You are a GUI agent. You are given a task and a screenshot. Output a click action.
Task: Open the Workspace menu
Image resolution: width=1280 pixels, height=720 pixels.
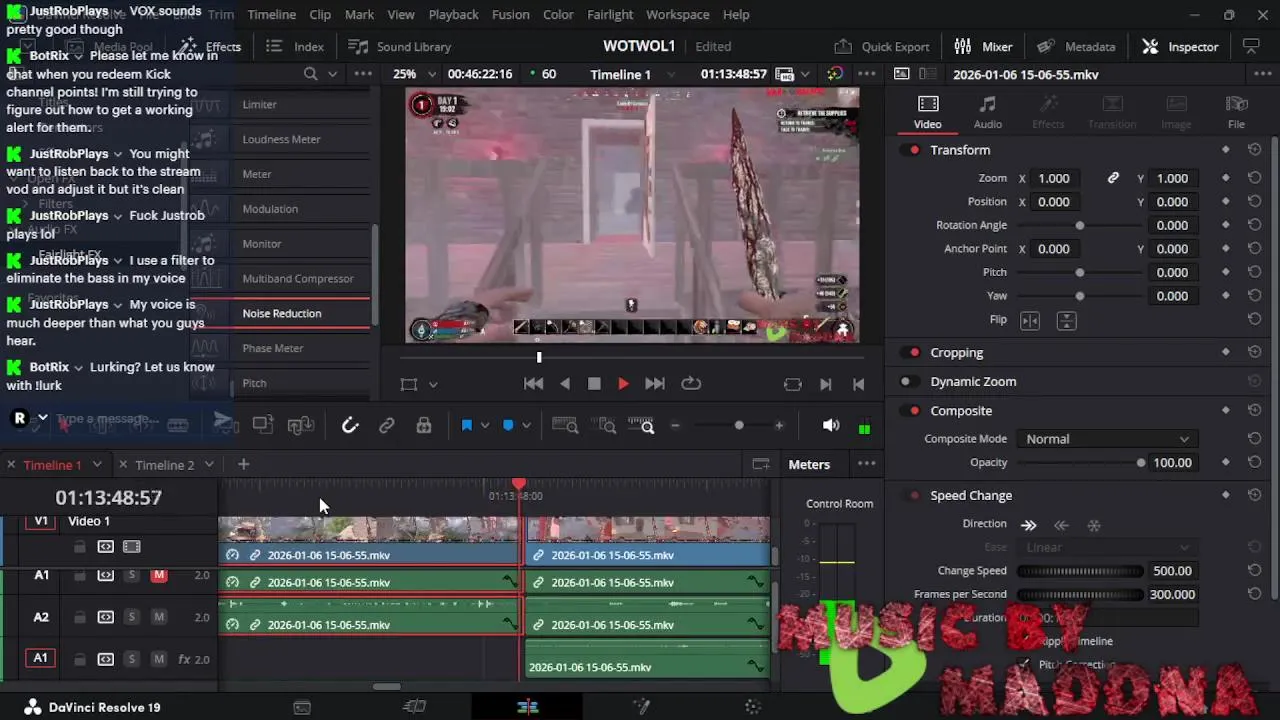(x=677, y=14)
